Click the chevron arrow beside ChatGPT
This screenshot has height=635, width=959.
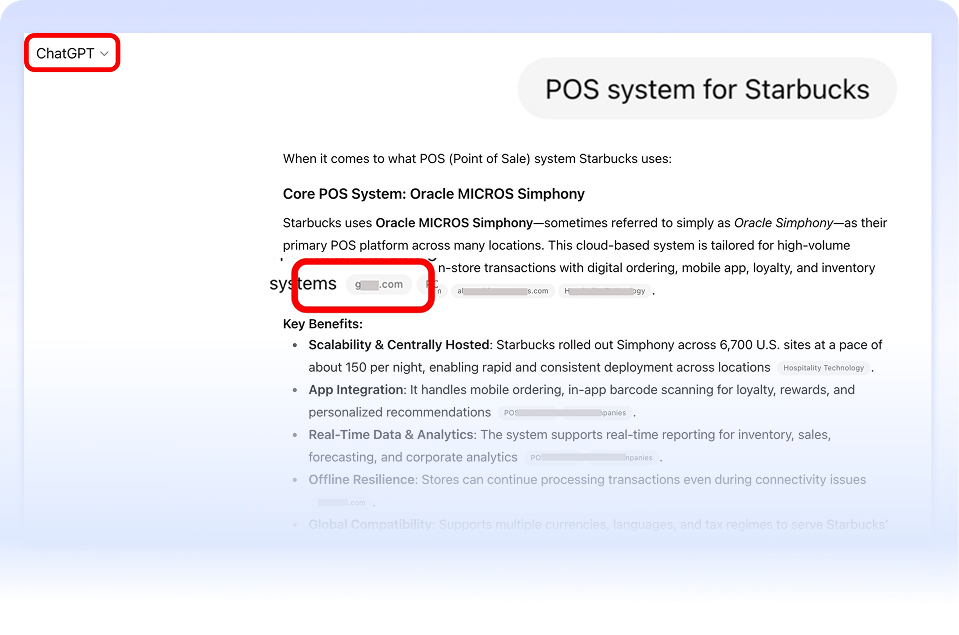tap(105, 54)
